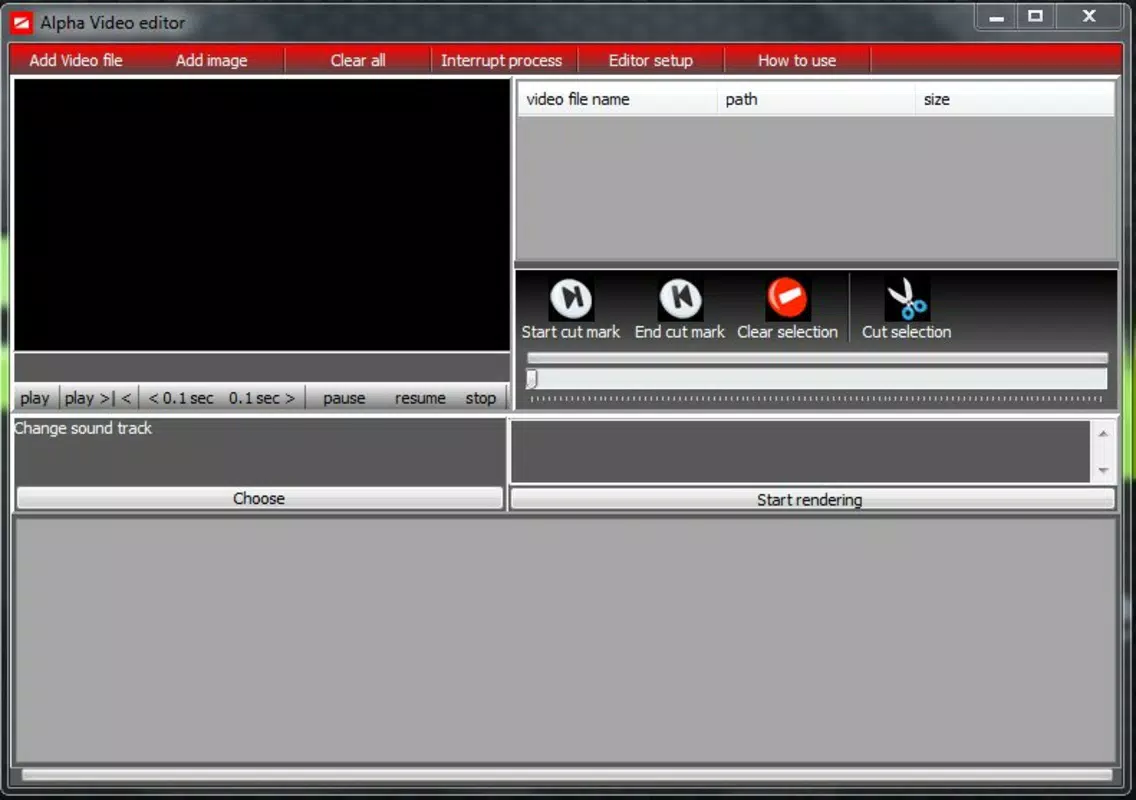1136x800 pixels.
Task: Choose Clear all in the toolbar
Action: click(358, 60)
